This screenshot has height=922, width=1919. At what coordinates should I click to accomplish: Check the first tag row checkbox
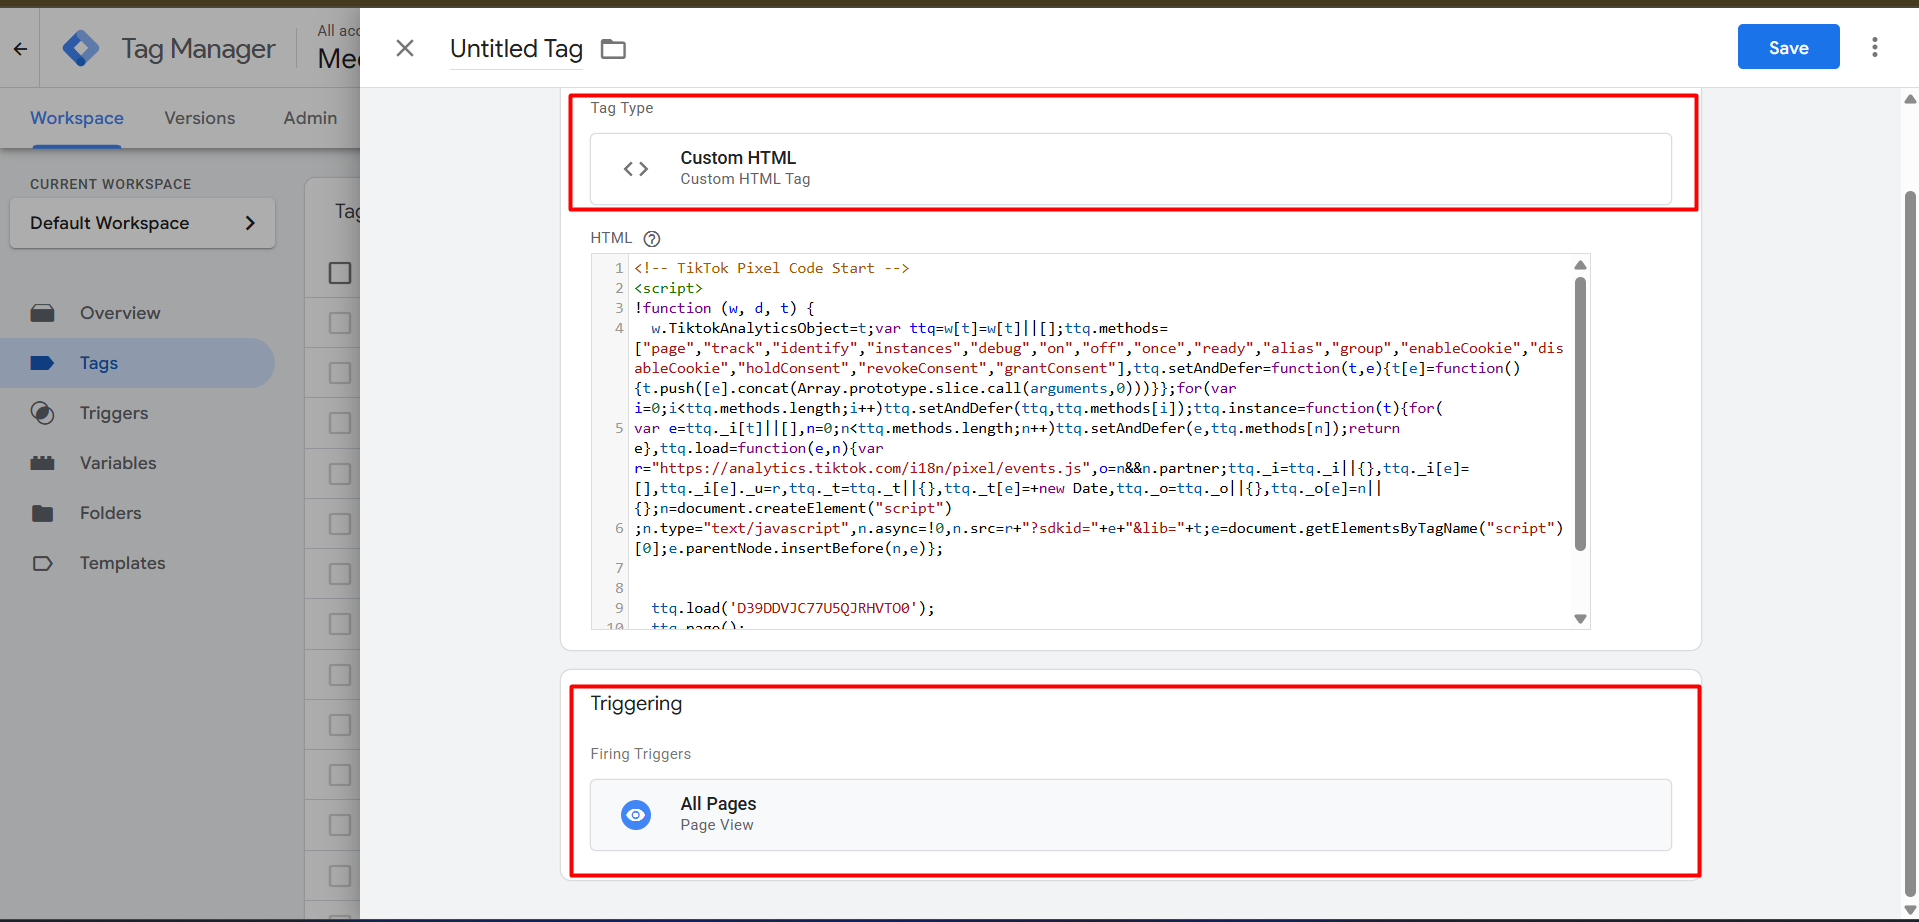(x=340, y=323)
